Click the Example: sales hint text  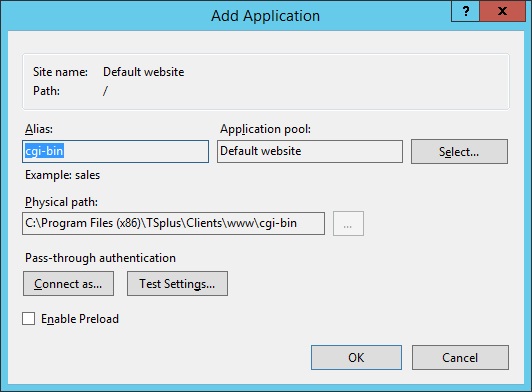tap(62, 175)
